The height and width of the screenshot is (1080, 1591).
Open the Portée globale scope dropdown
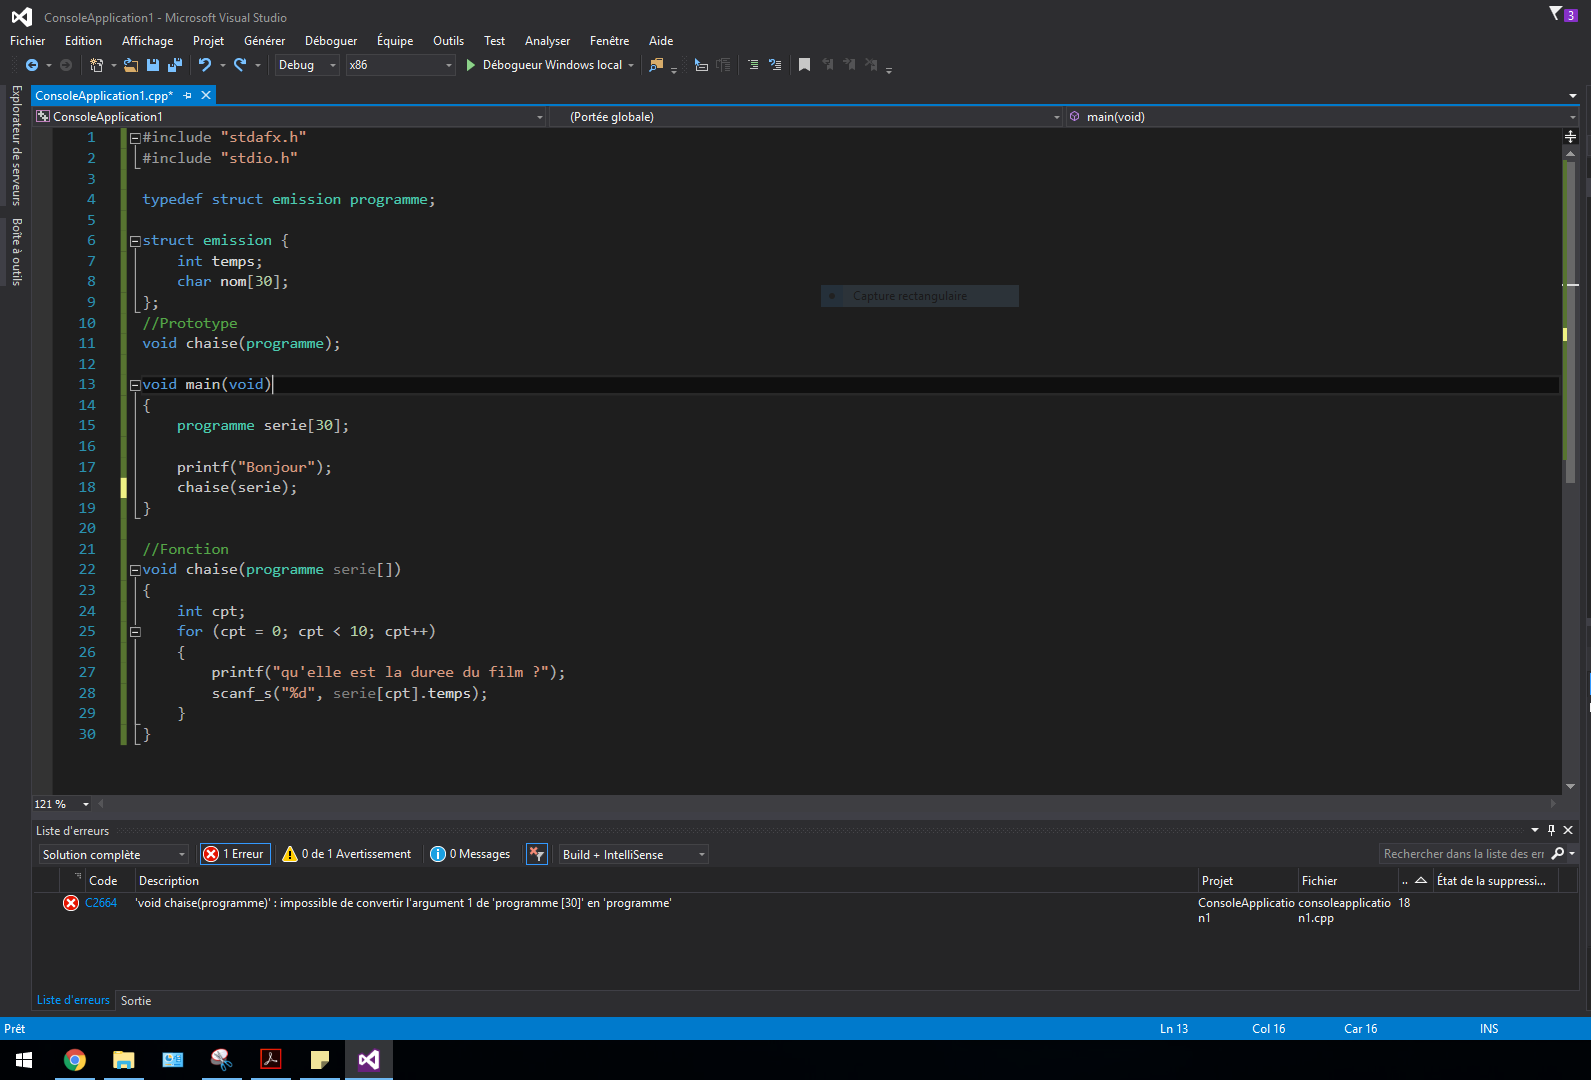click(x=806, y=117)
